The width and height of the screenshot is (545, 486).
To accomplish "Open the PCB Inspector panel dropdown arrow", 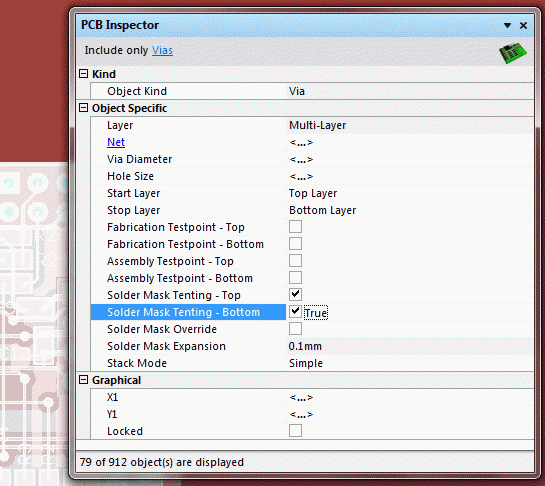I will pyautogui.click(x=507, y=25).
